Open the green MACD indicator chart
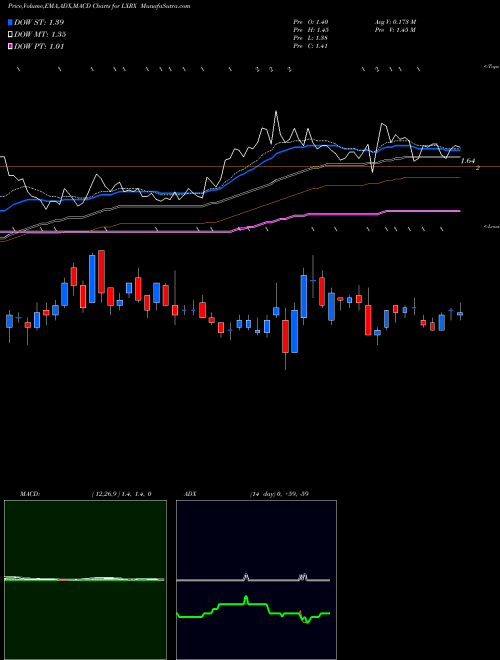The height and width of the screenshot is (660, 500). coord(85,580)
